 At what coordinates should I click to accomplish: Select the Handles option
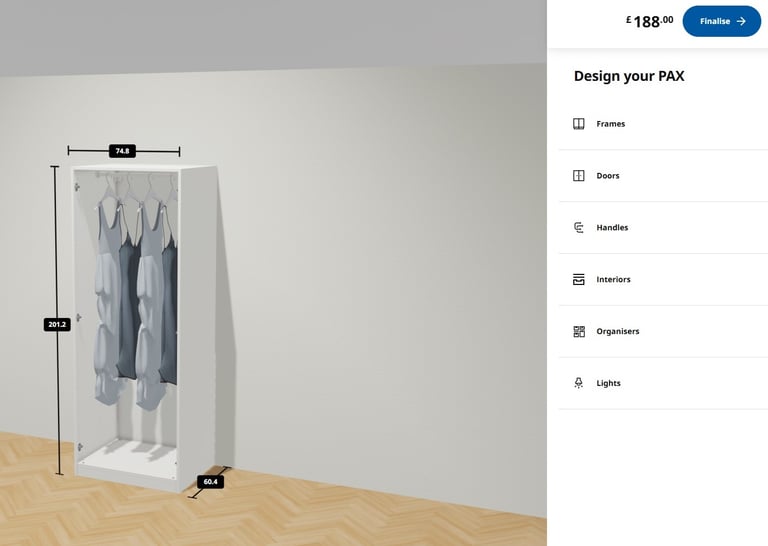point(663,228)
